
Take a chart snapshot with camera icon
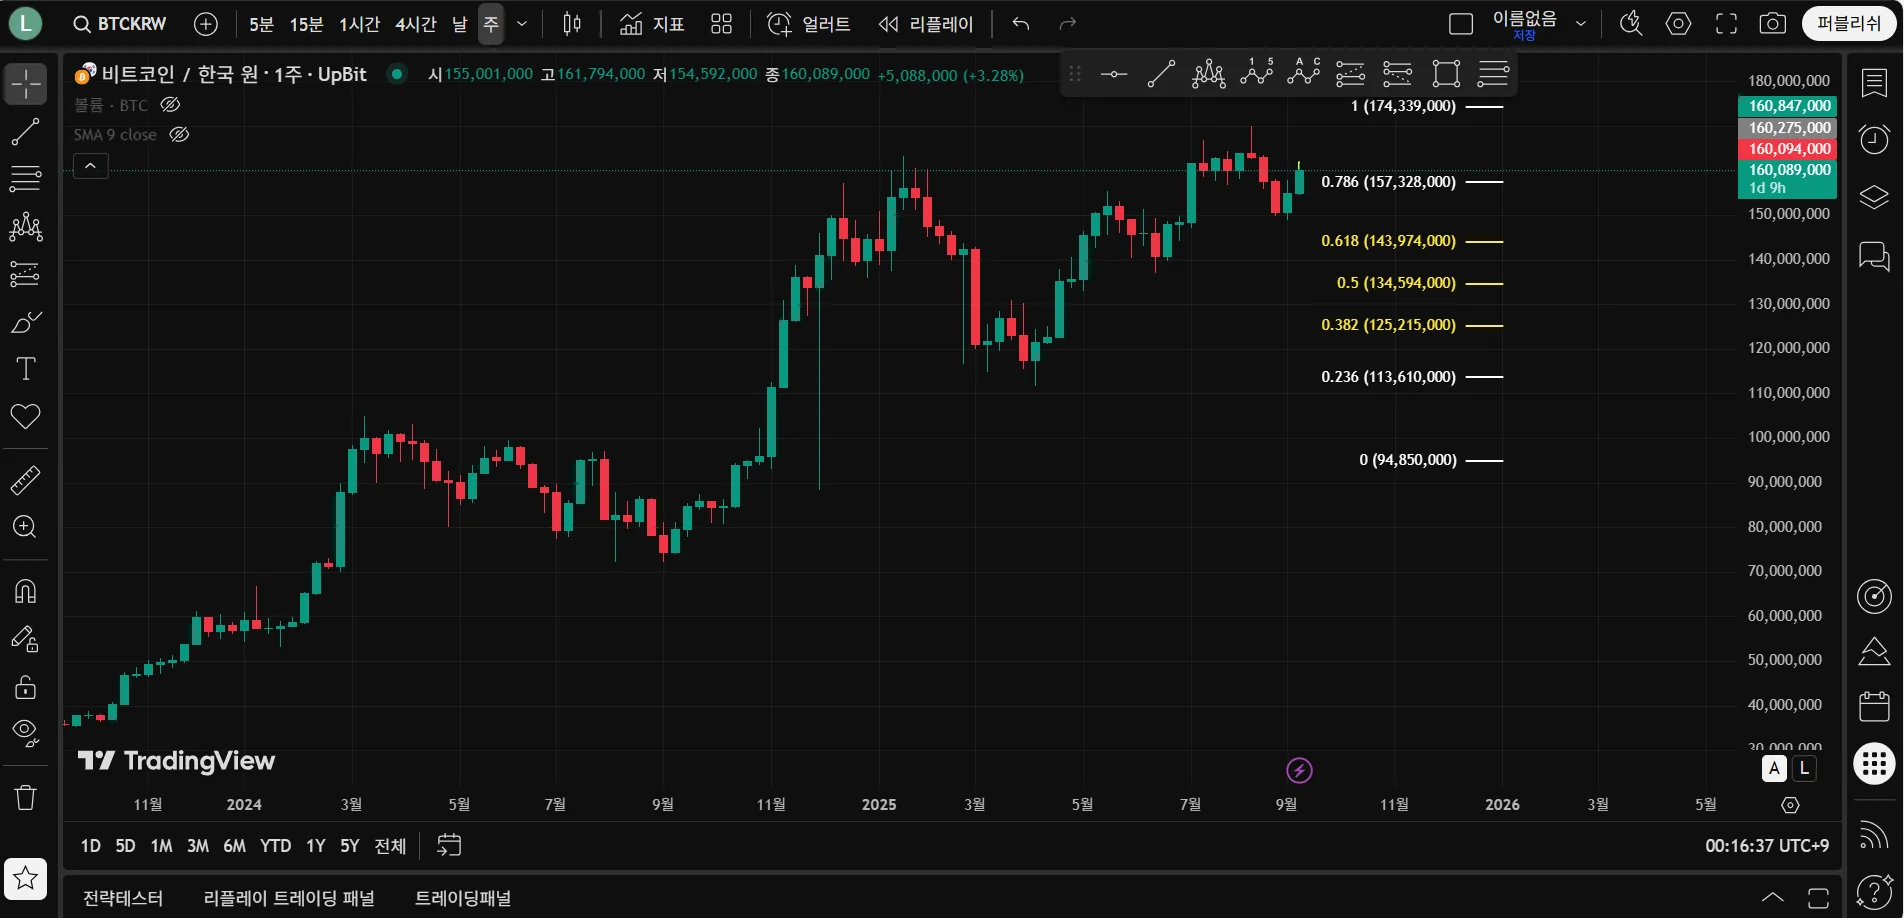pos(1773,24)
